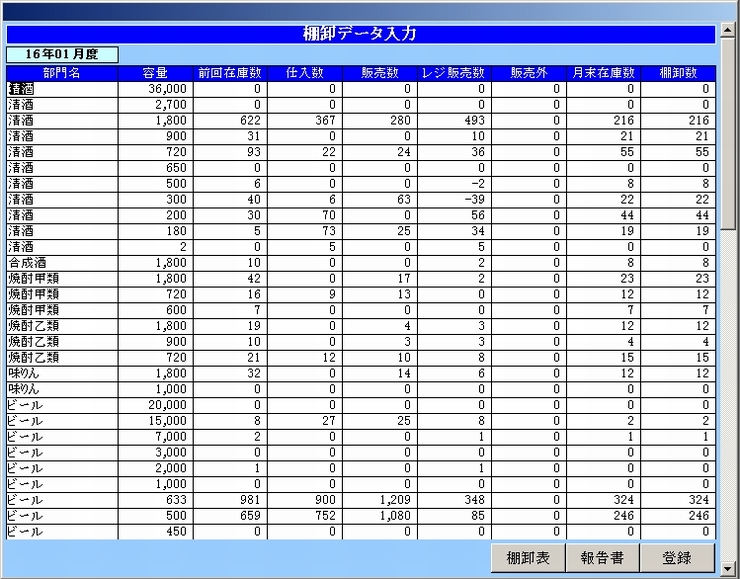Click the vertical scrollbar up arrow
The height and width of the screenshot is (579, 740).
coord(729,32)
